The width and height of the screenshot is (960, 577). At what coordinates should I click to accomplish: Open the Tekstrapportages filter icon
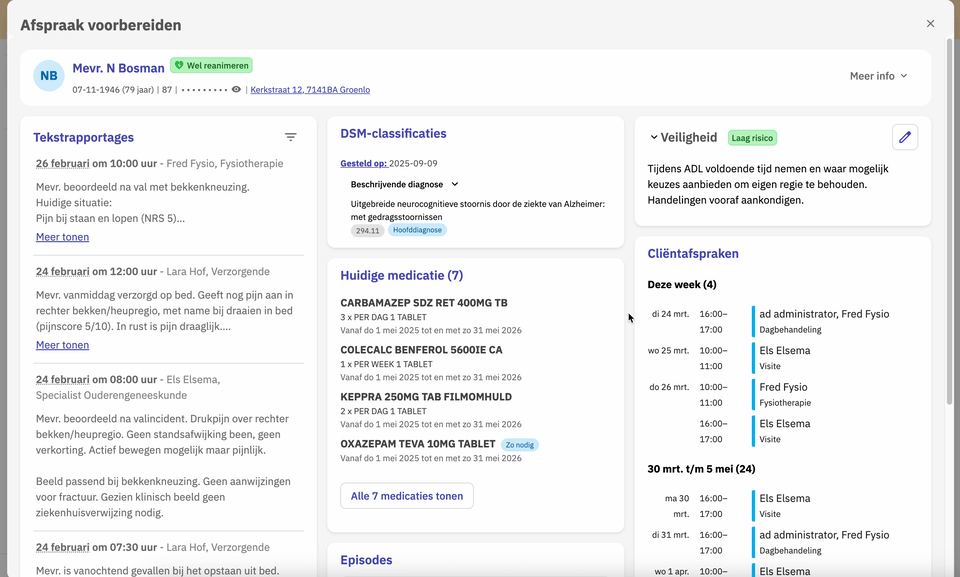291,137
